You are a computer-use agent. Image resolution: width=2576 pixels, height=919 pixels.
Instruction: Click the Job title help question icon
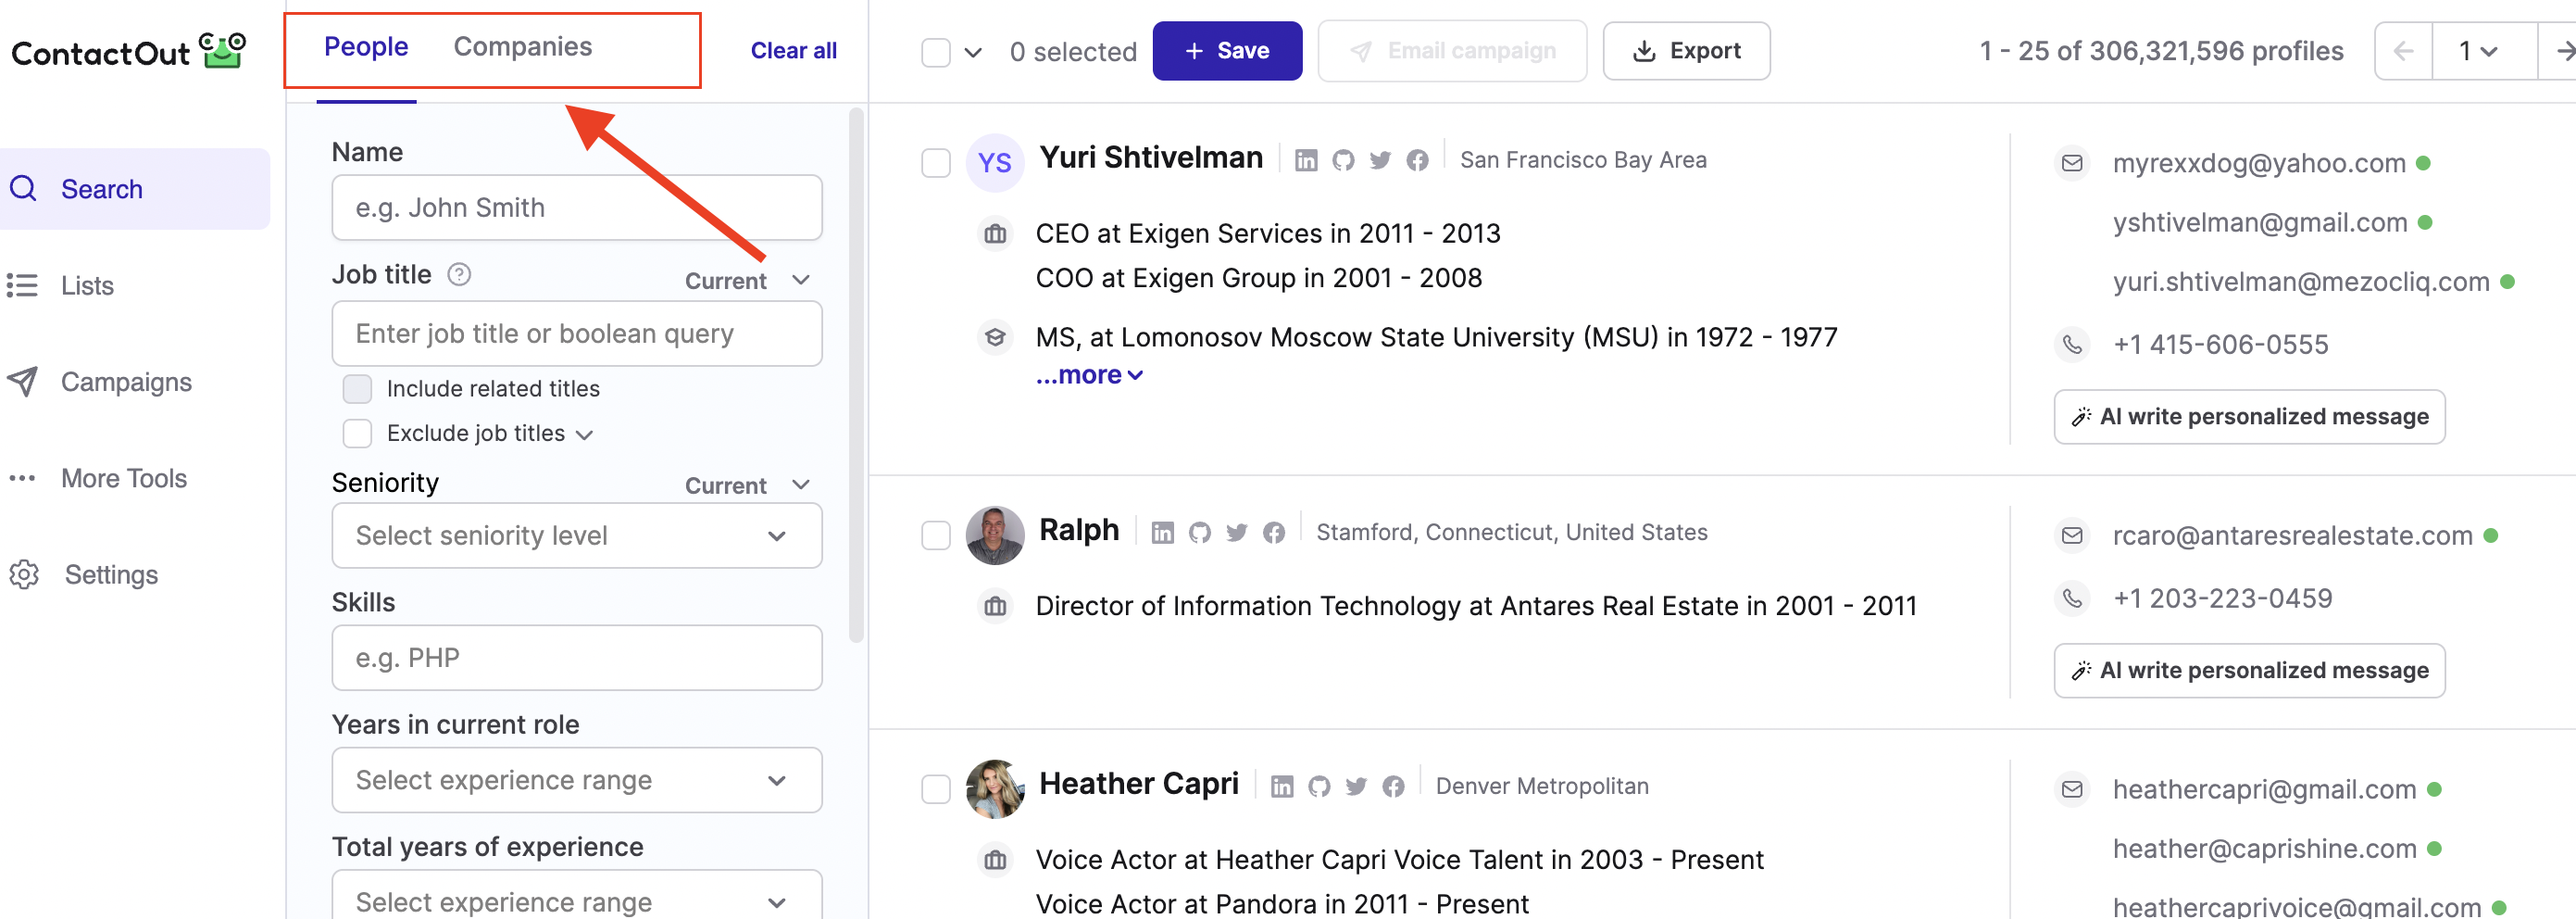459,274
